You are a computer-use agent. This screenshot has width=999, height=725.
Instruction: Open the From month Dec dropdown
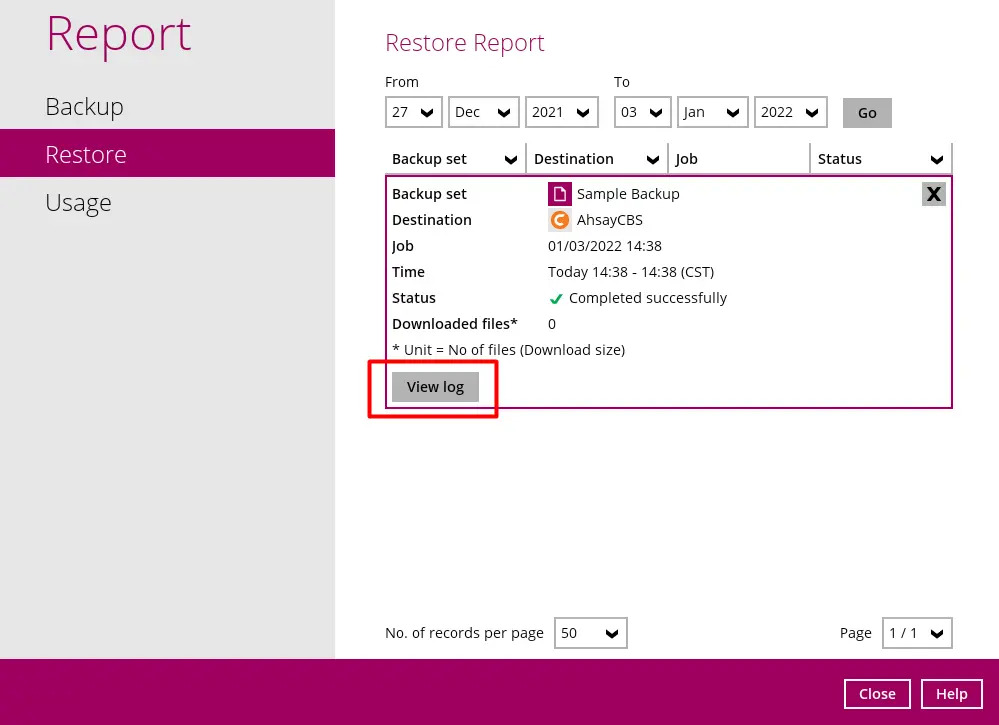pyautogui.click(x=483, y=112)
